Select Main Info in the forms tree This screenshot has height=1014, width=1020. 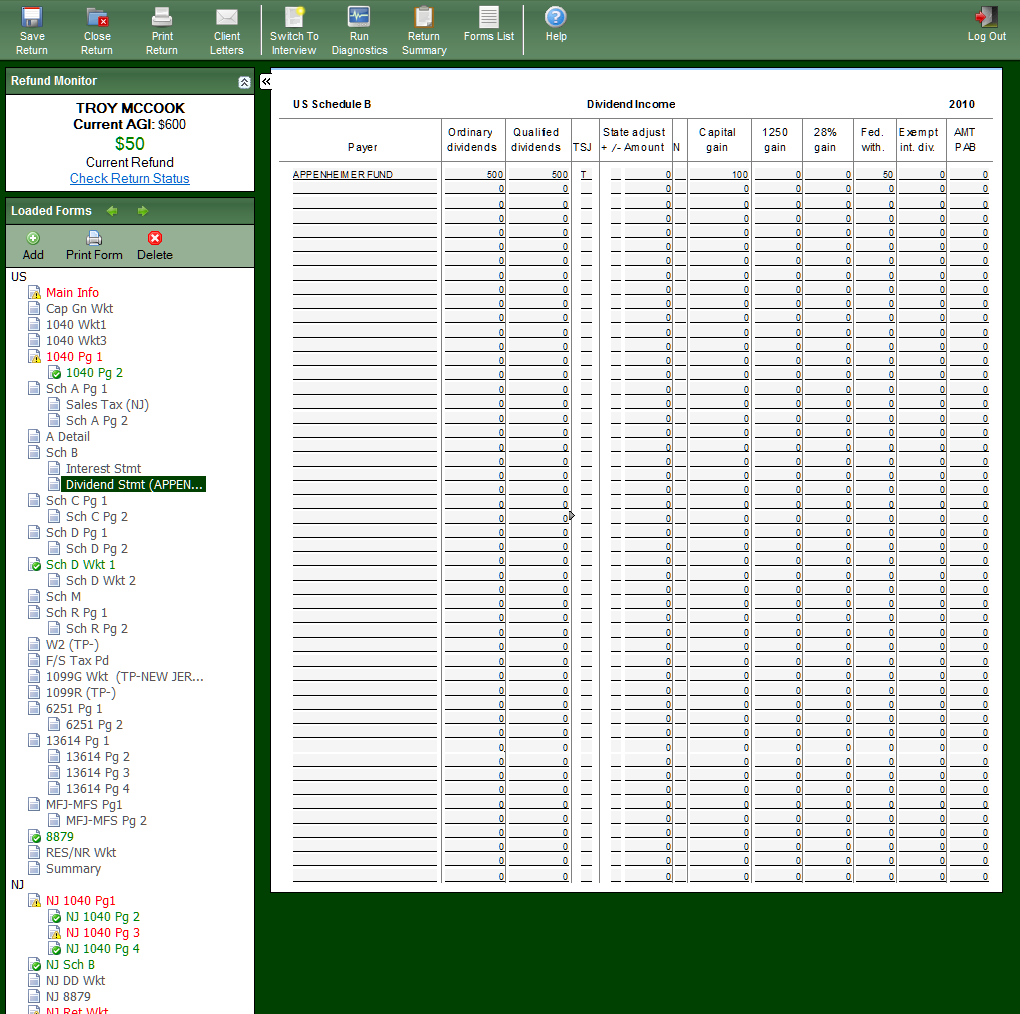click(x=72, y=293)
